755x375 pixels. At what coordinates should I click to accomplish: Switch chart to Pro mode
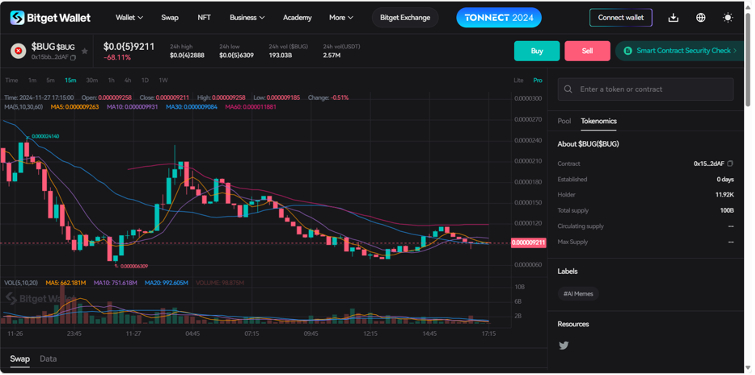[537, 80]
